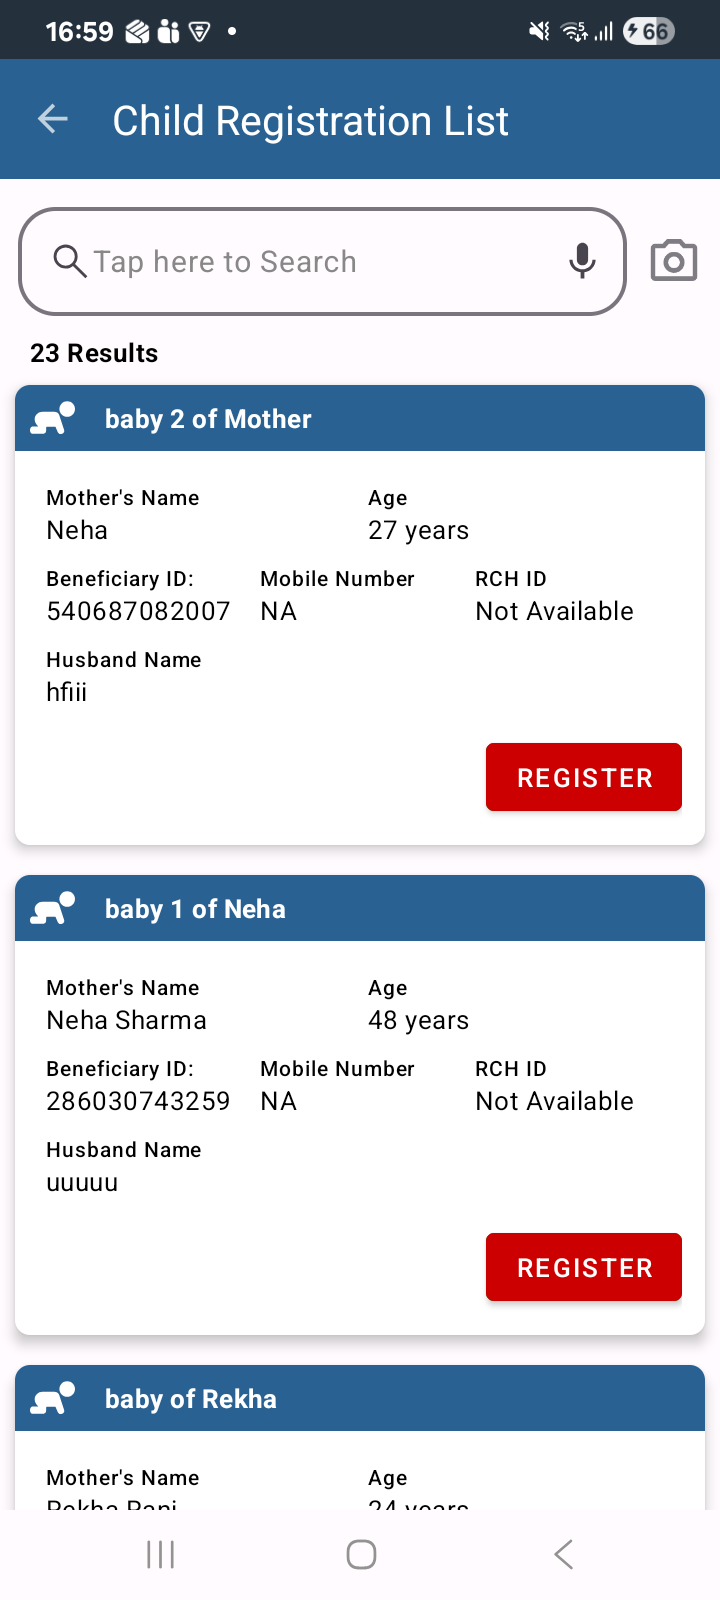Tap the battery indicator in status bar
Viewport: 720px width, 1600px height.
pyautogui.click(x=648, y=31)
